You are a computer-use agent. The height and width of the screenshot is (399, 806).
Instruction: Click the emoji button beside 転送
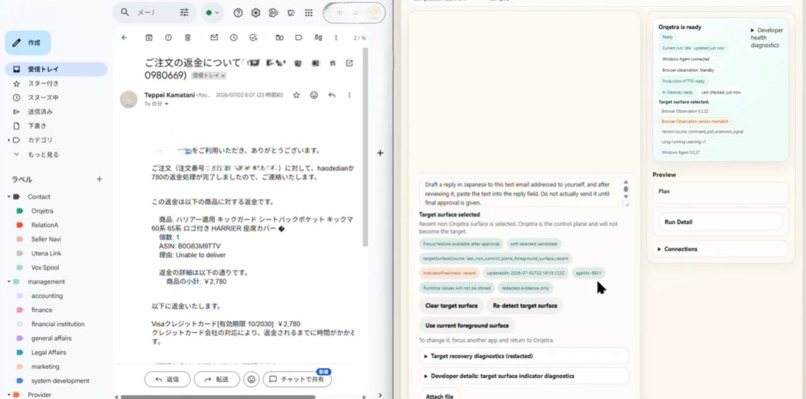click(x=251, y=379)
